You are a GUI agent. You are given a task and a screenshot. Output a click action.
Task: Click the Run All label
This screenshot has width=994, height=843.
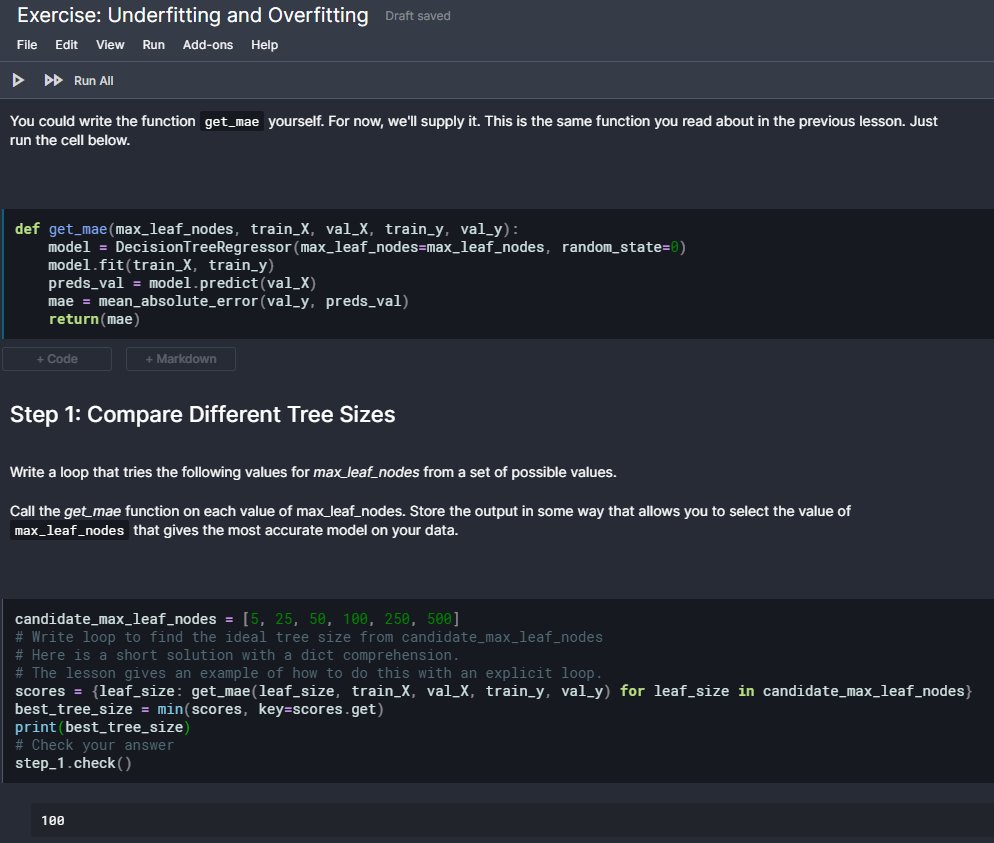(94, 81)
